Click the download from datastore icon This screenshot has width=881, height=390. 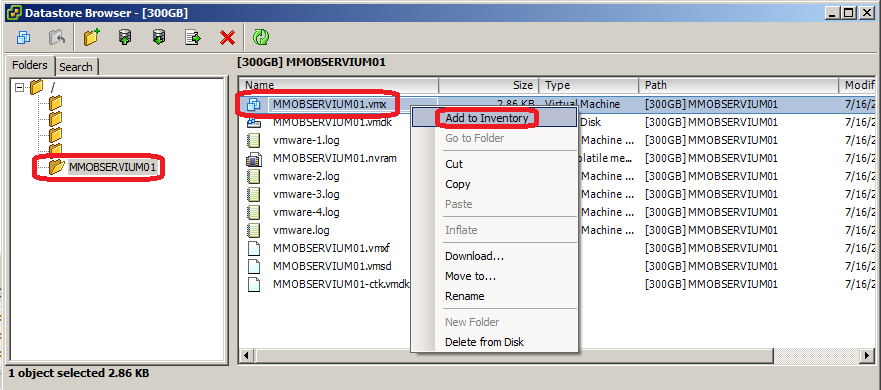(x=160, y=38)
